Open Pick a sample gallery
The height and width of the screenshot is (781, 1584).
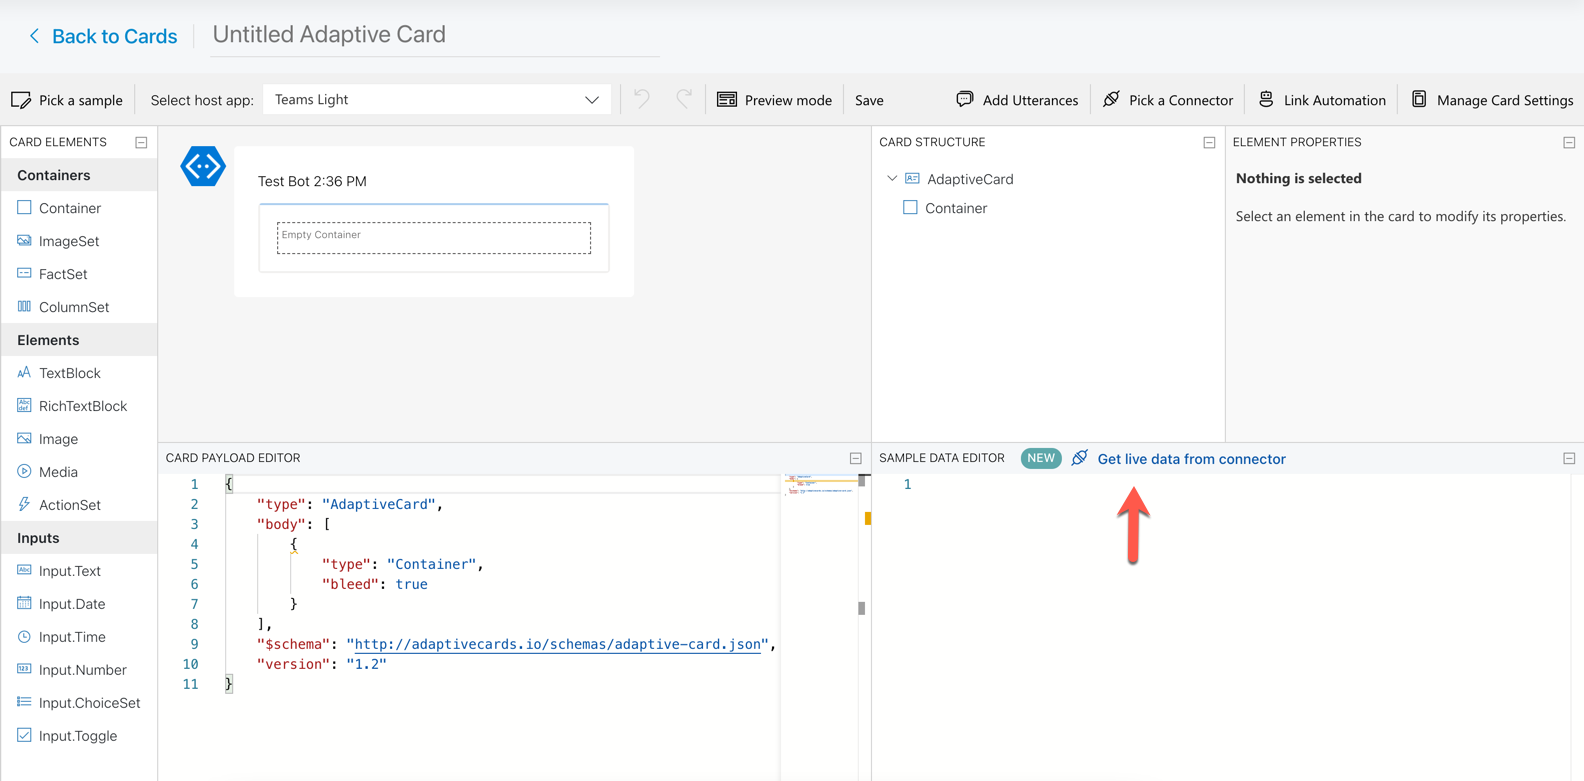[67, 100]
